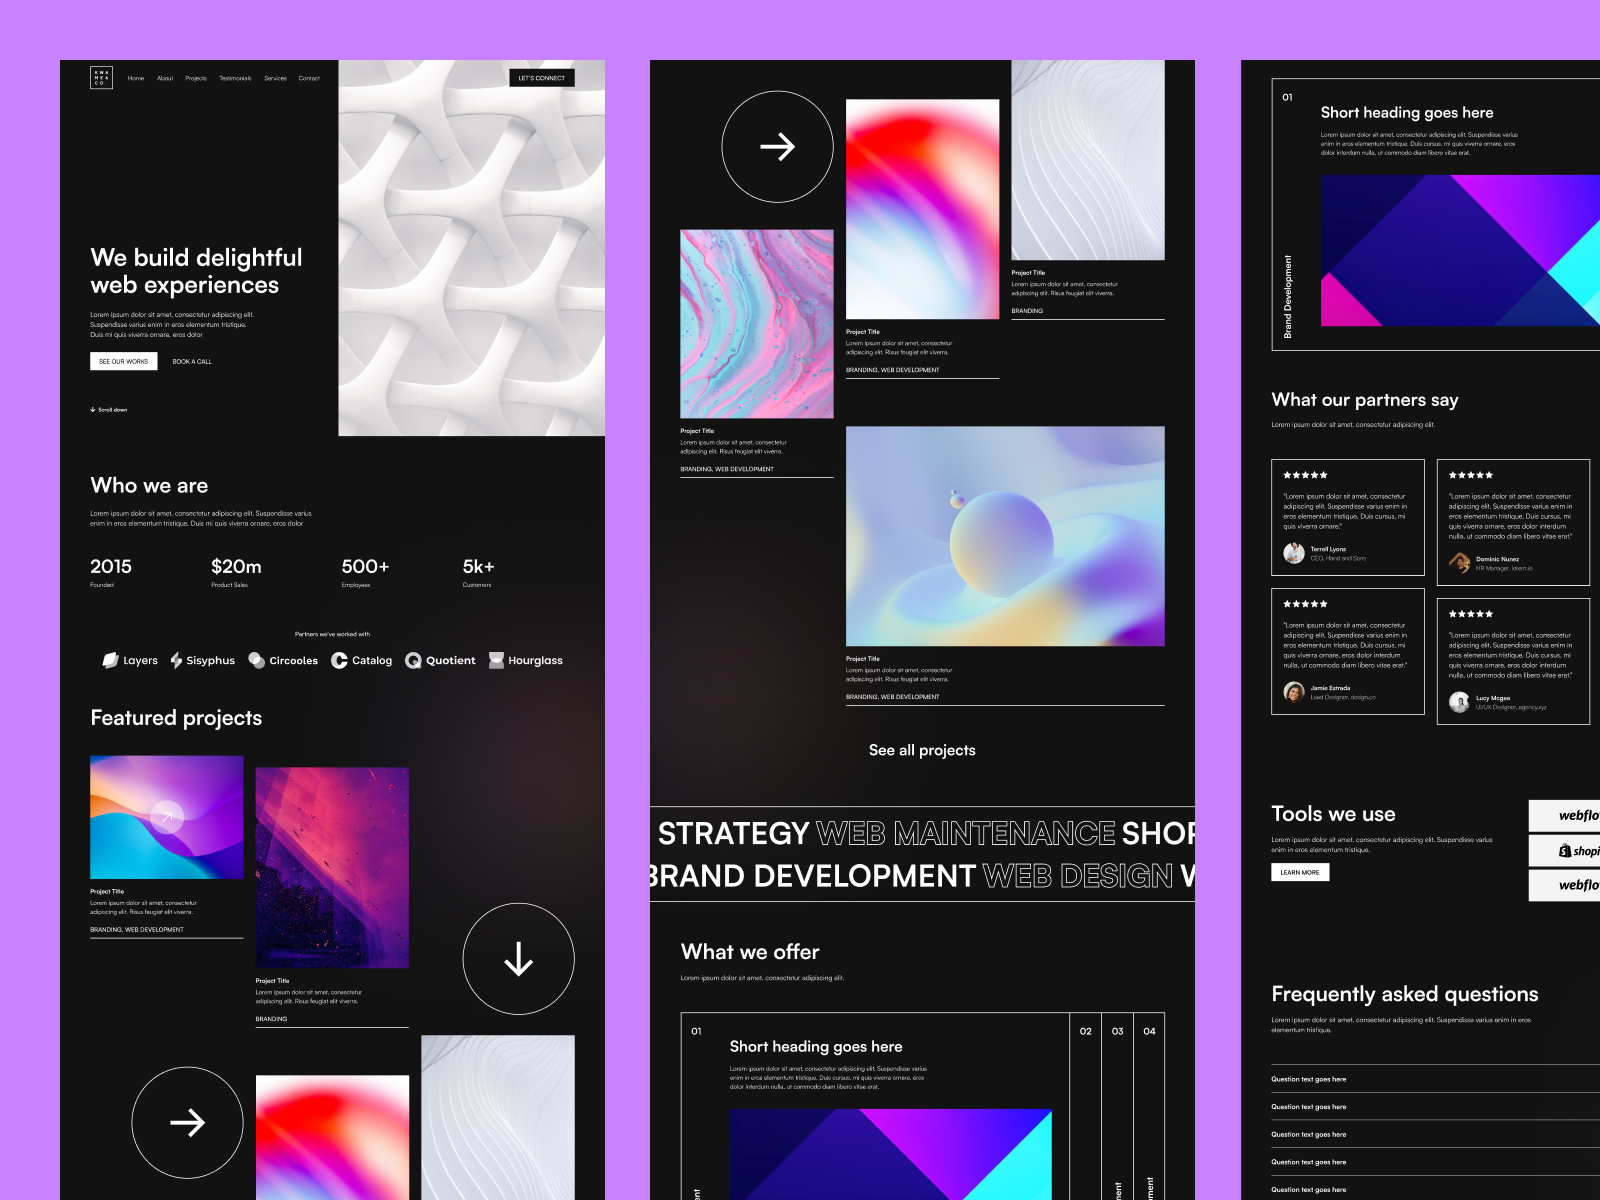
Task: Click the $20m Product Sales stat
Action: (236, 573)
